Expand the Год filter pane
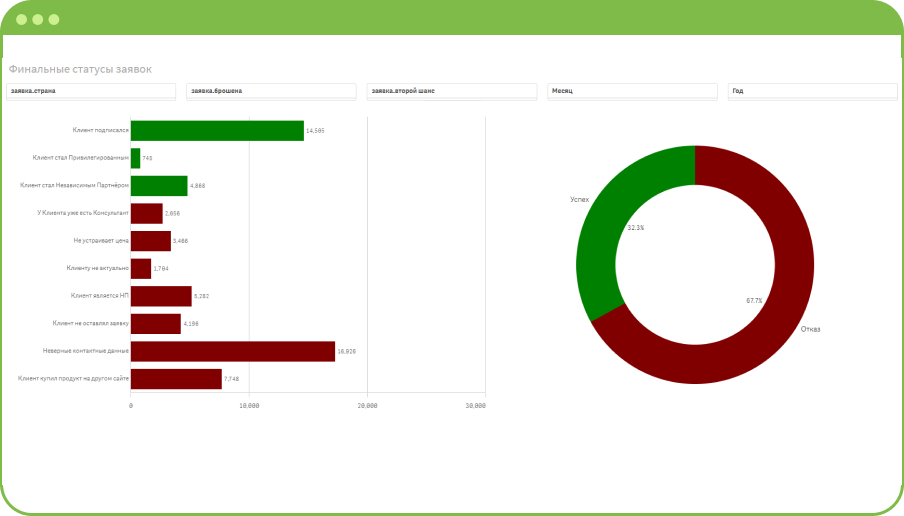904x516 pixels. (x=812, y=91)
